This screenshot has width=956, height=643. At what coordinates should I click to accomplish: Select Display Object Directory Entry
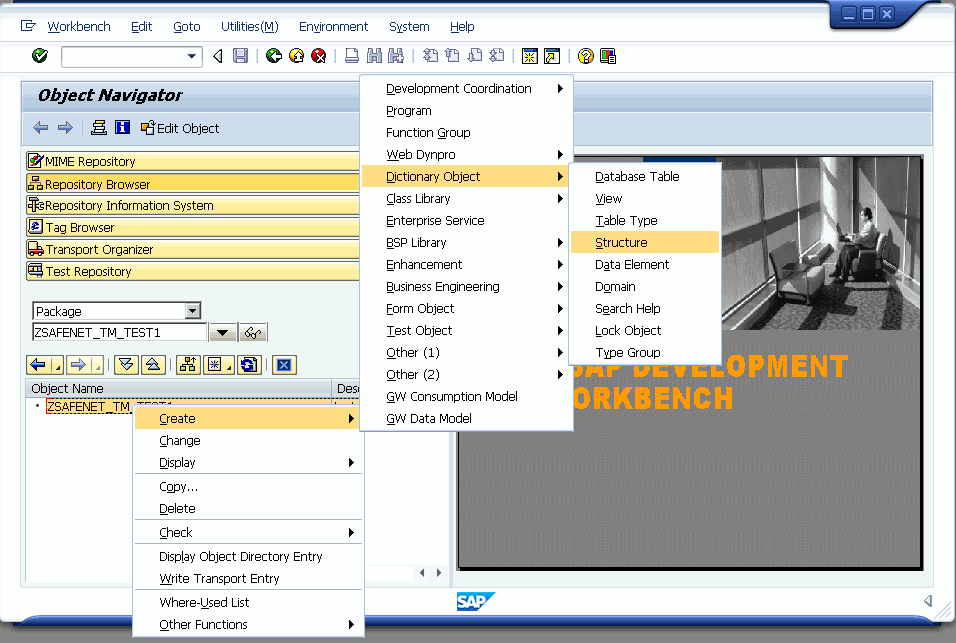coord(249,556)
